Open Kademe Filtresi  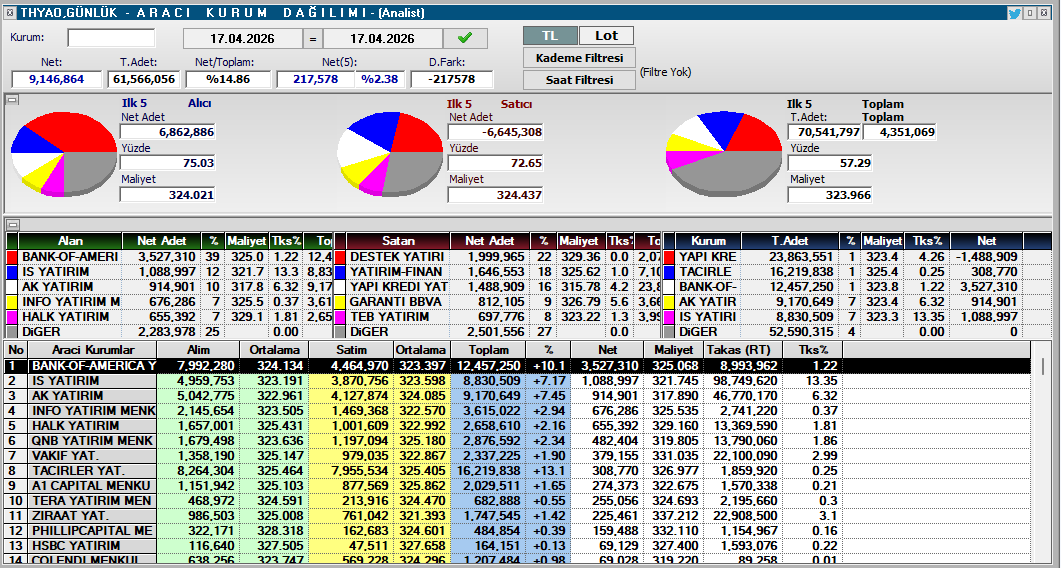(x=579, y=58)
